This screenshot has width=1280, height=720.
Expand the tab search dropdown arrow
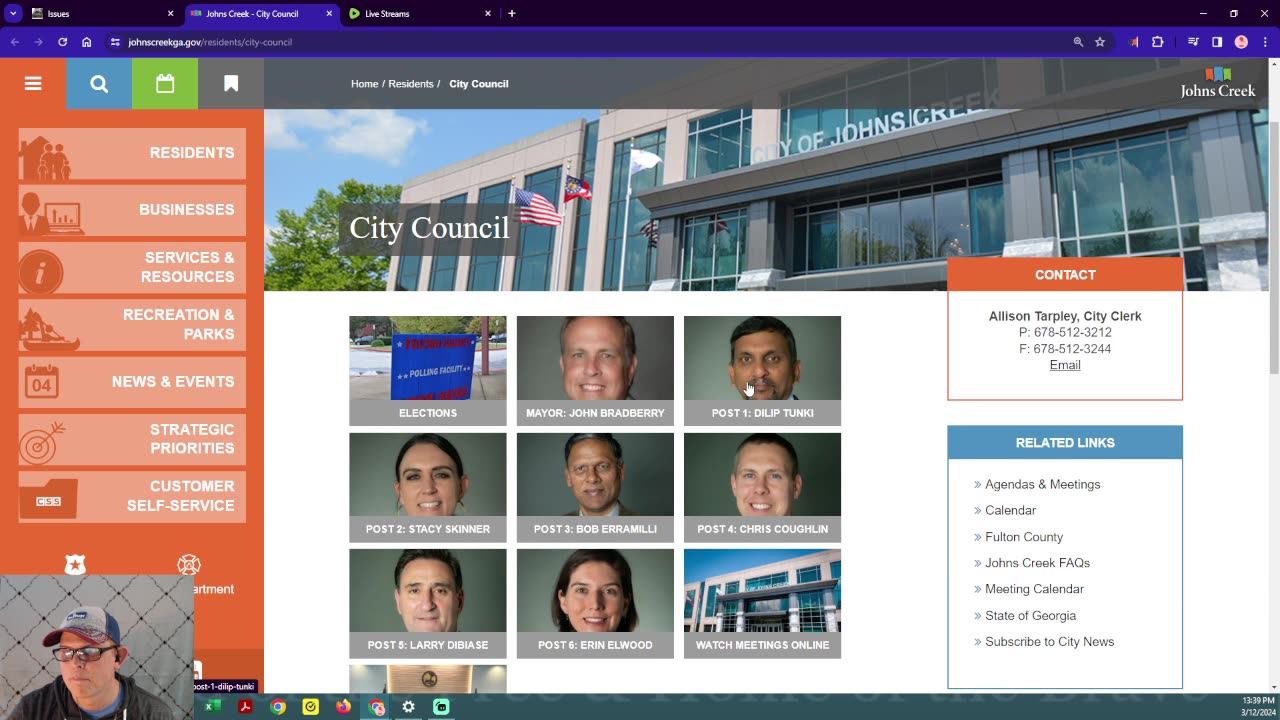13,14
